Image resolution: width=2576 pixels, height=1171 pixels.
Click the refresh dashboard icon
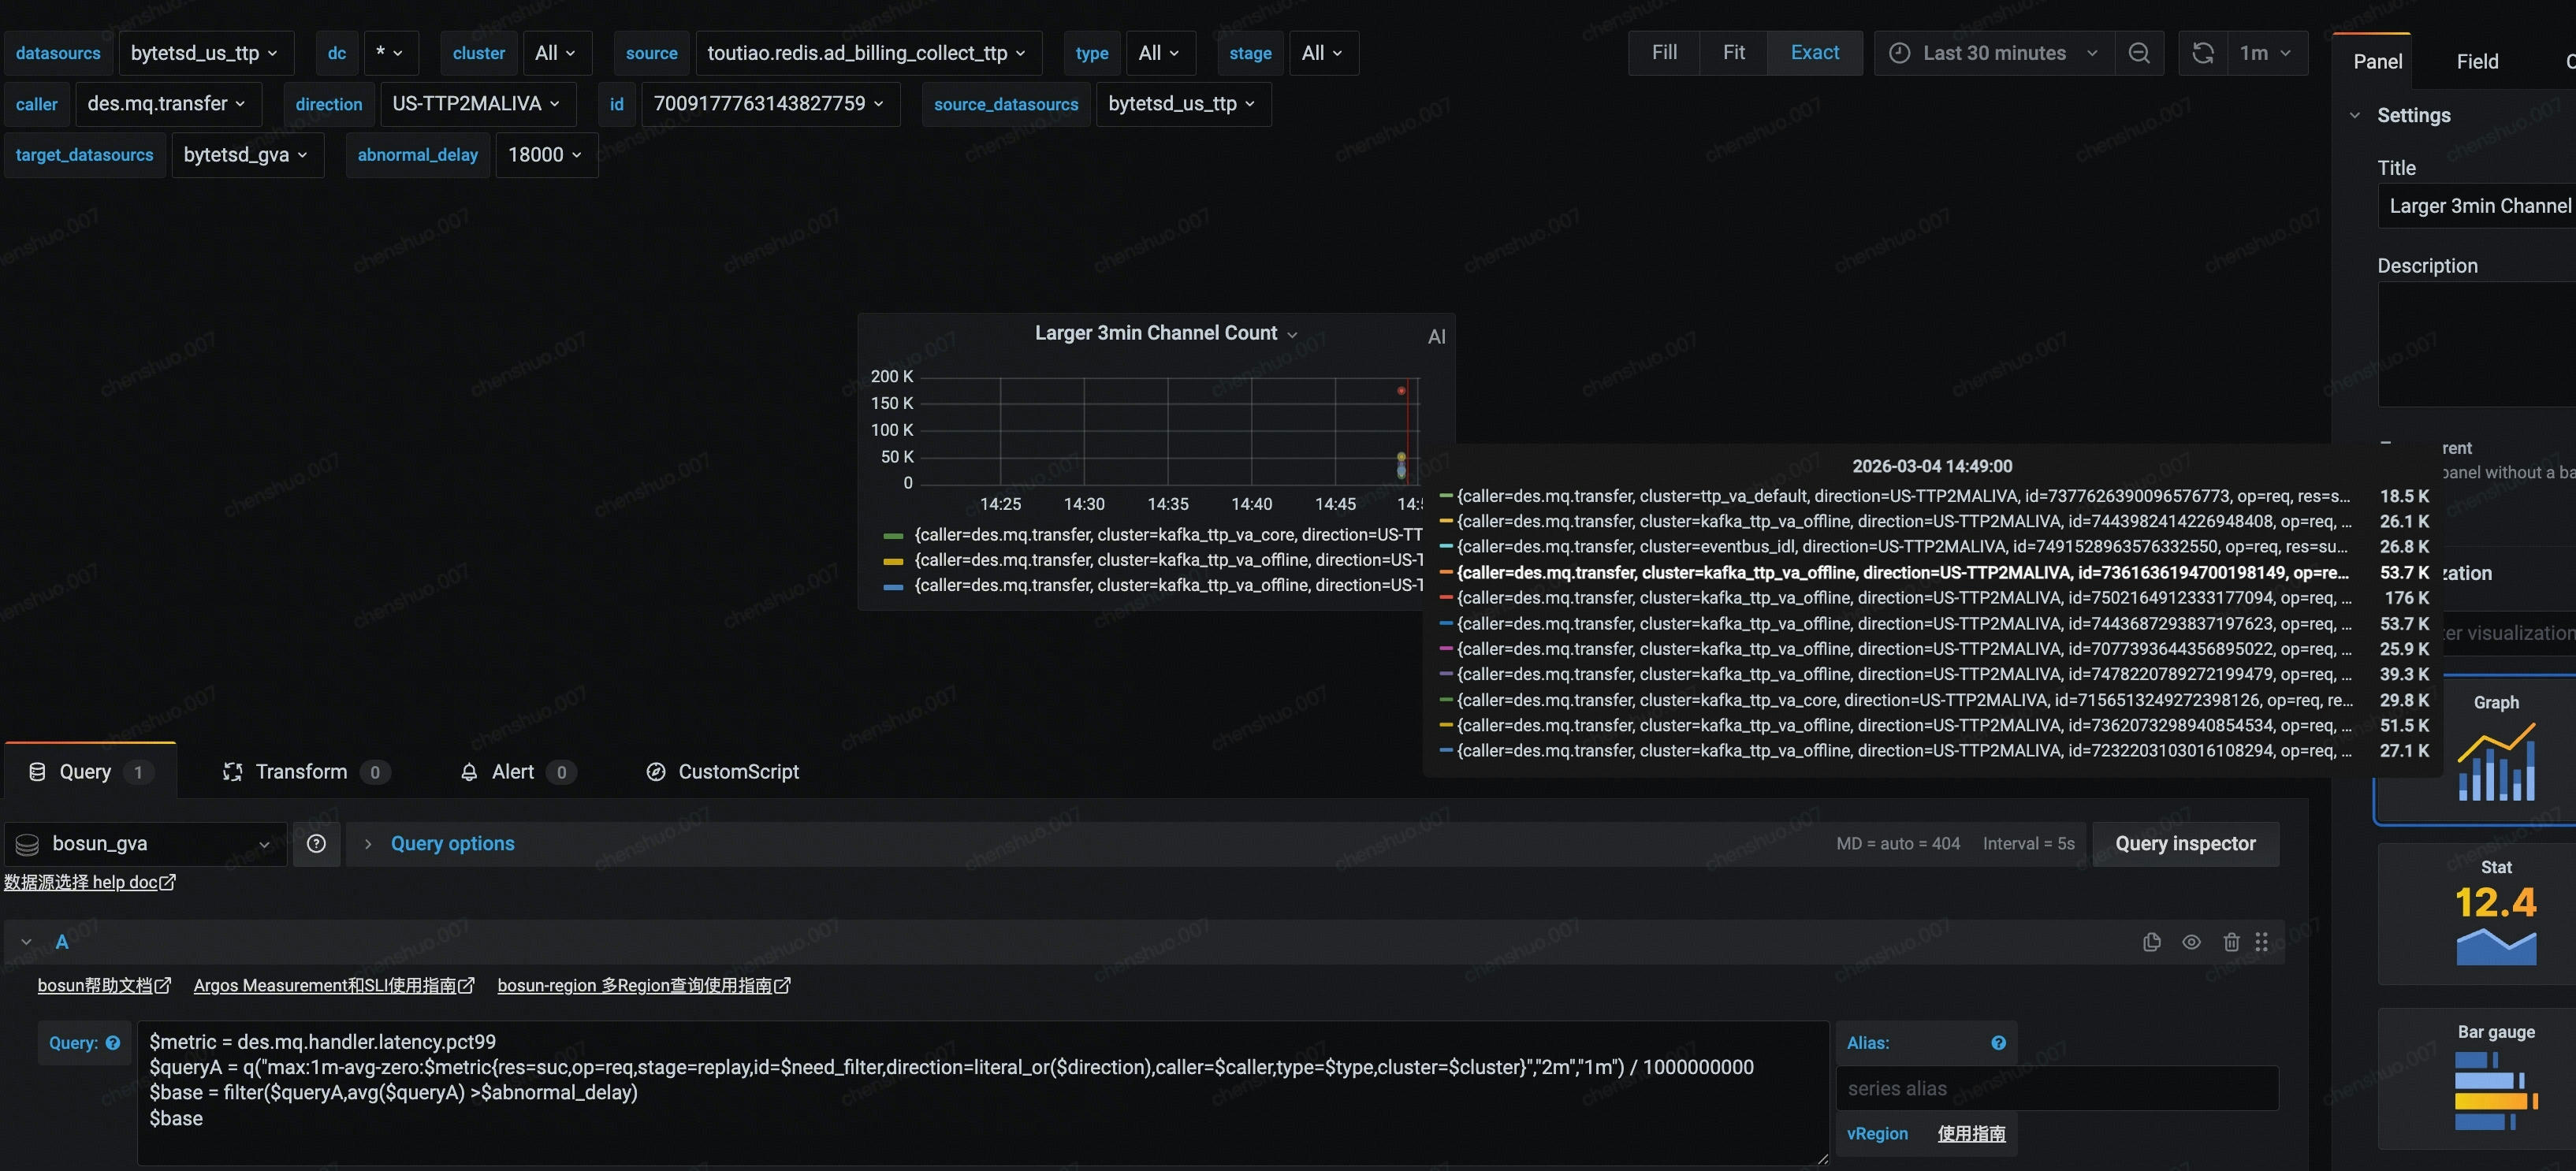2202,53
